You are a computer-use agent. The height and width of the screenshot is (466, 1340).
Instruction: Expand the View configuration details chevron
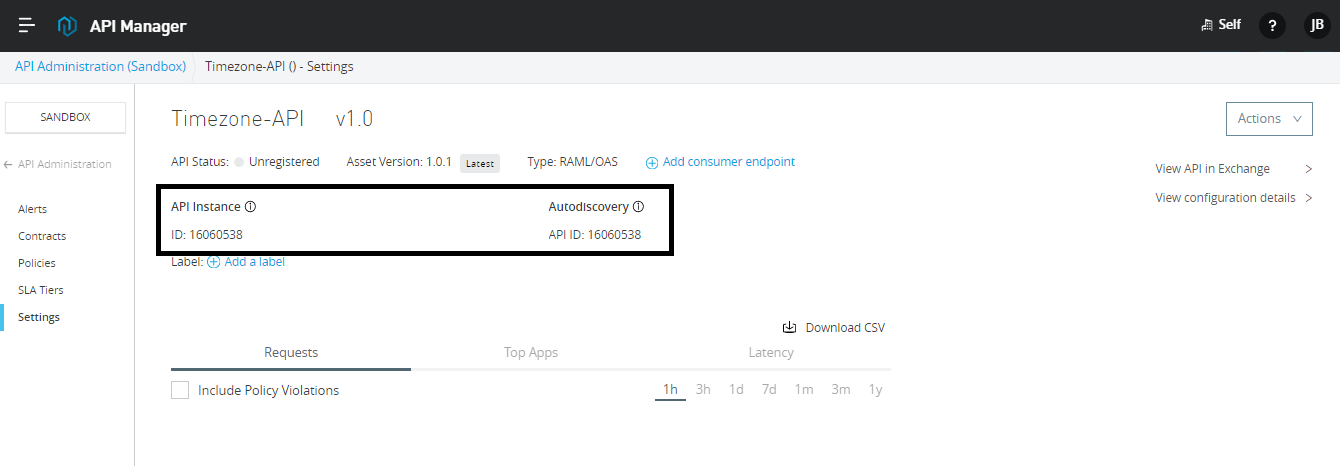[x=1309, y=198]
